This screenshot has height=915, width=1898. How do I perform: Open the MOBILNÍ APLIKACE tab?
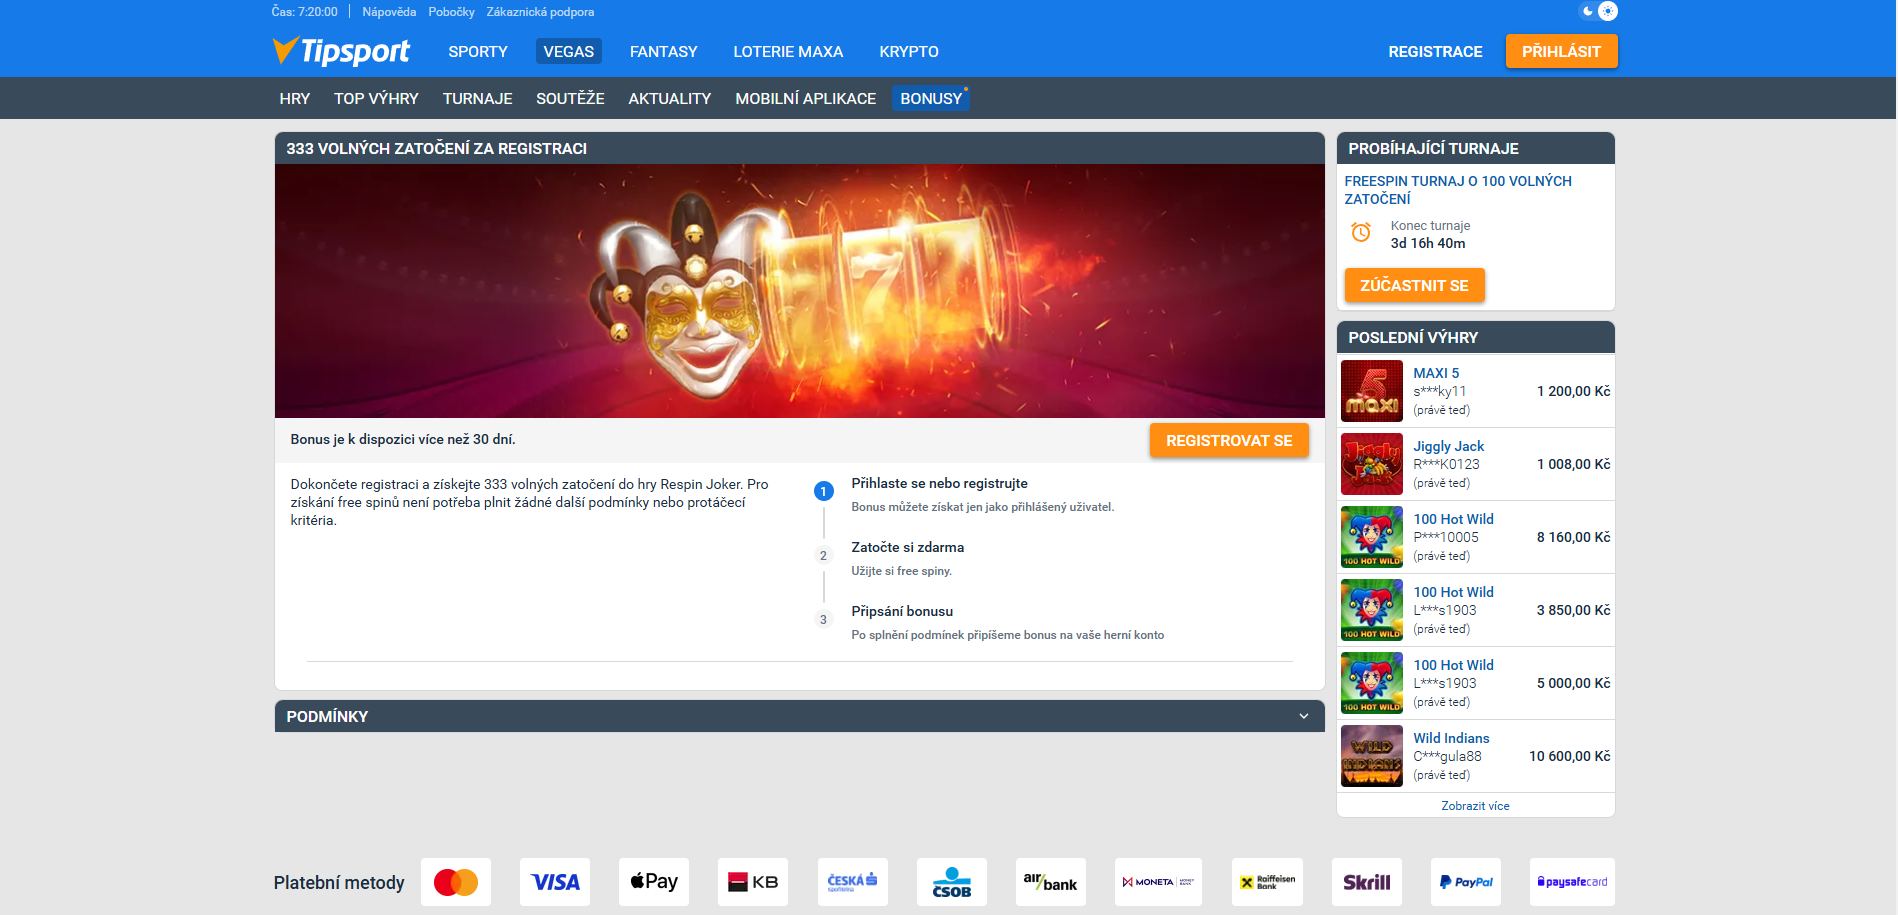806,98
